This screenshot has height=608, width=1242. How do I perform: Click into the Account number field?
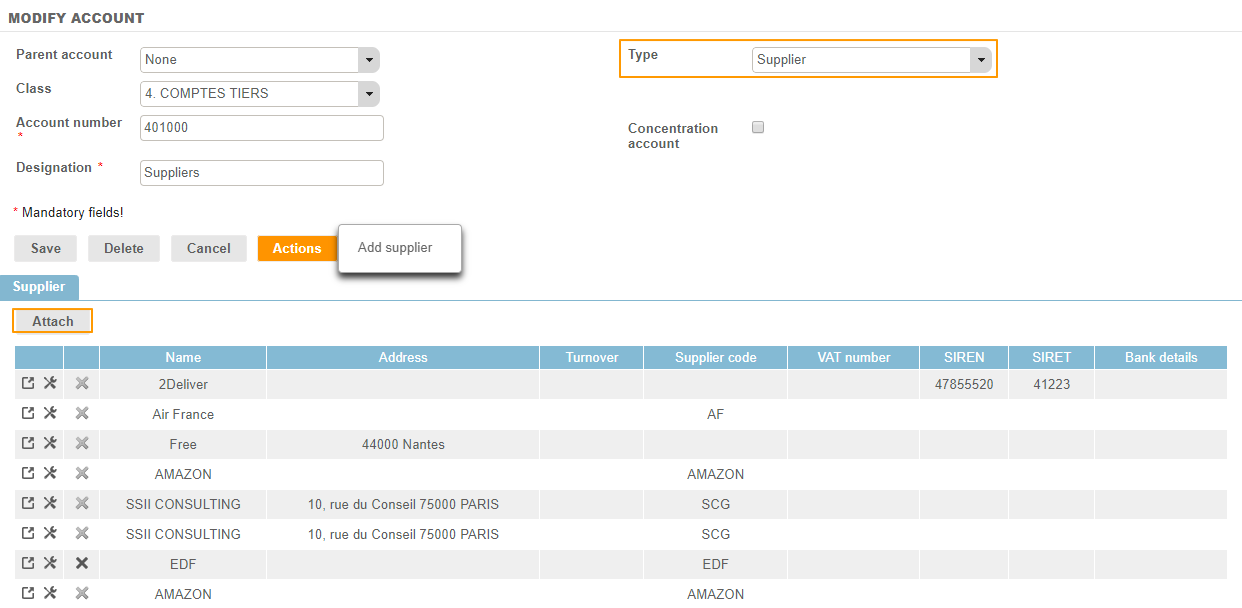[262, 128]
